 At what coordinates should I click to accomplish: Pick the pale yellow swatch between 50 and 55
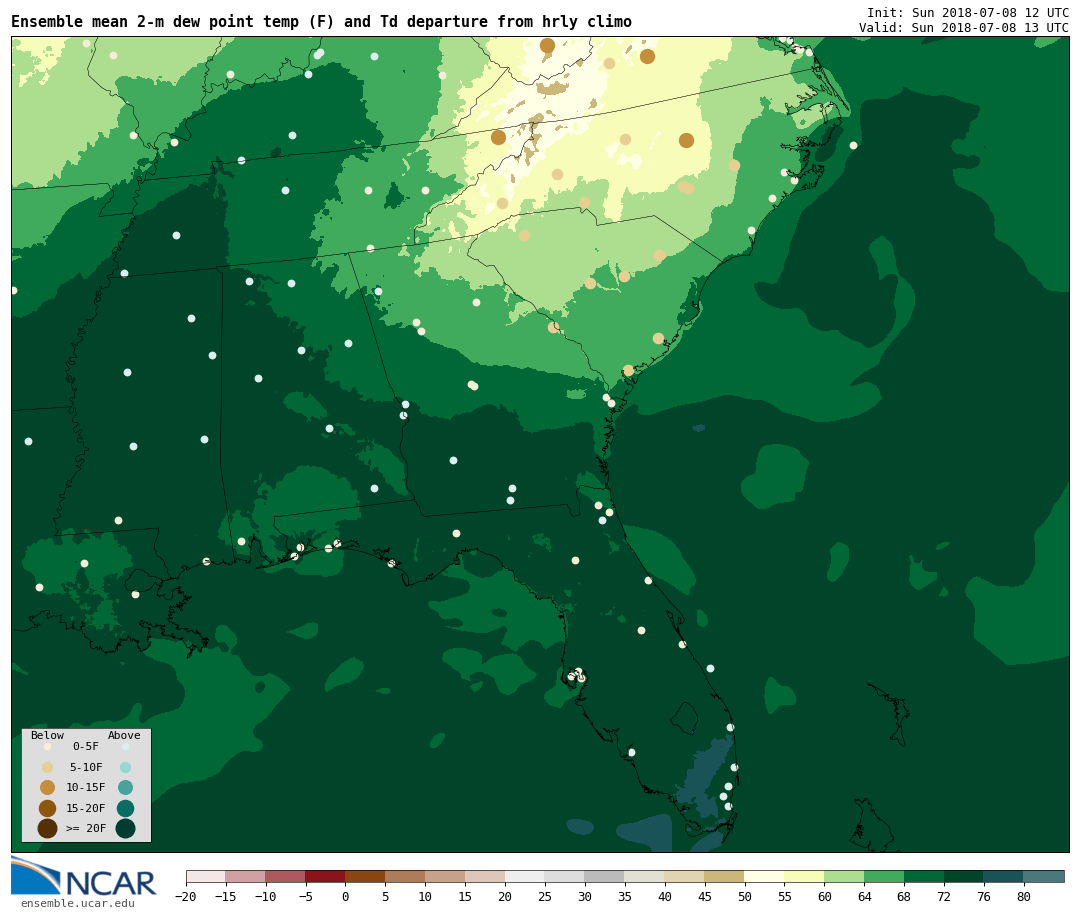click(765, 877)
